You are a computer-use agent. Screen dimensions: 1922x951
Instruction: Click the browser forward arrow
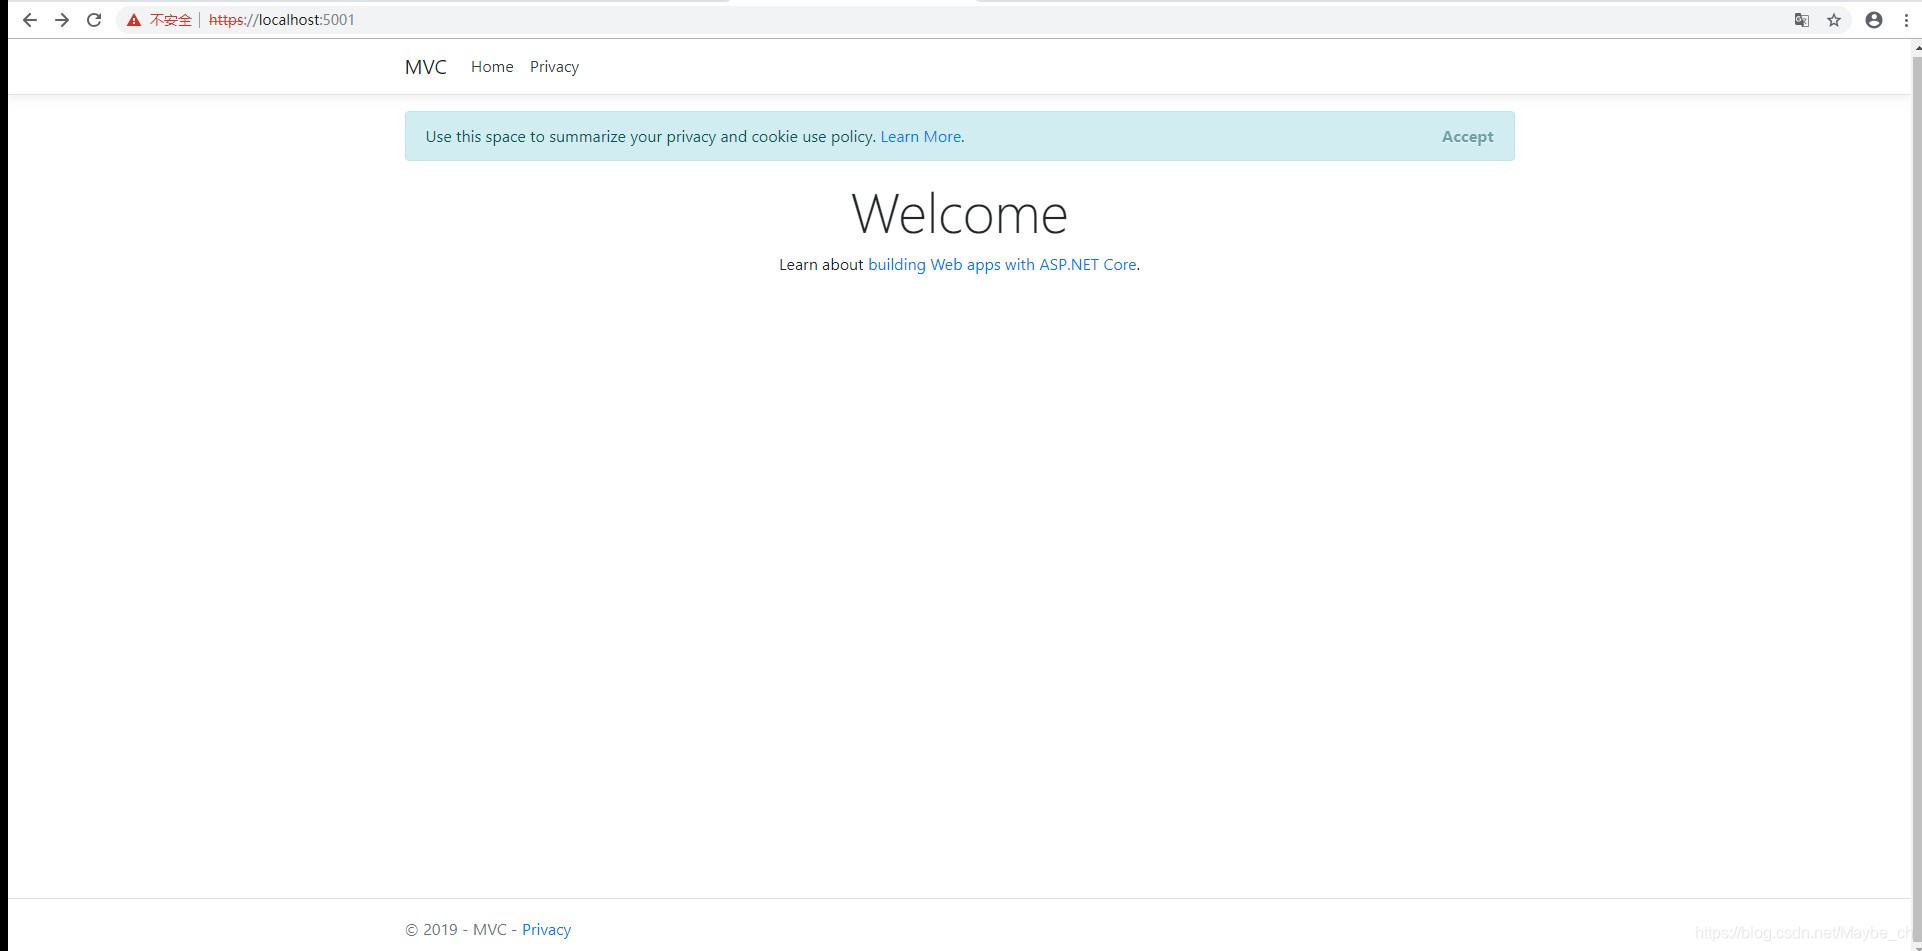62,20
